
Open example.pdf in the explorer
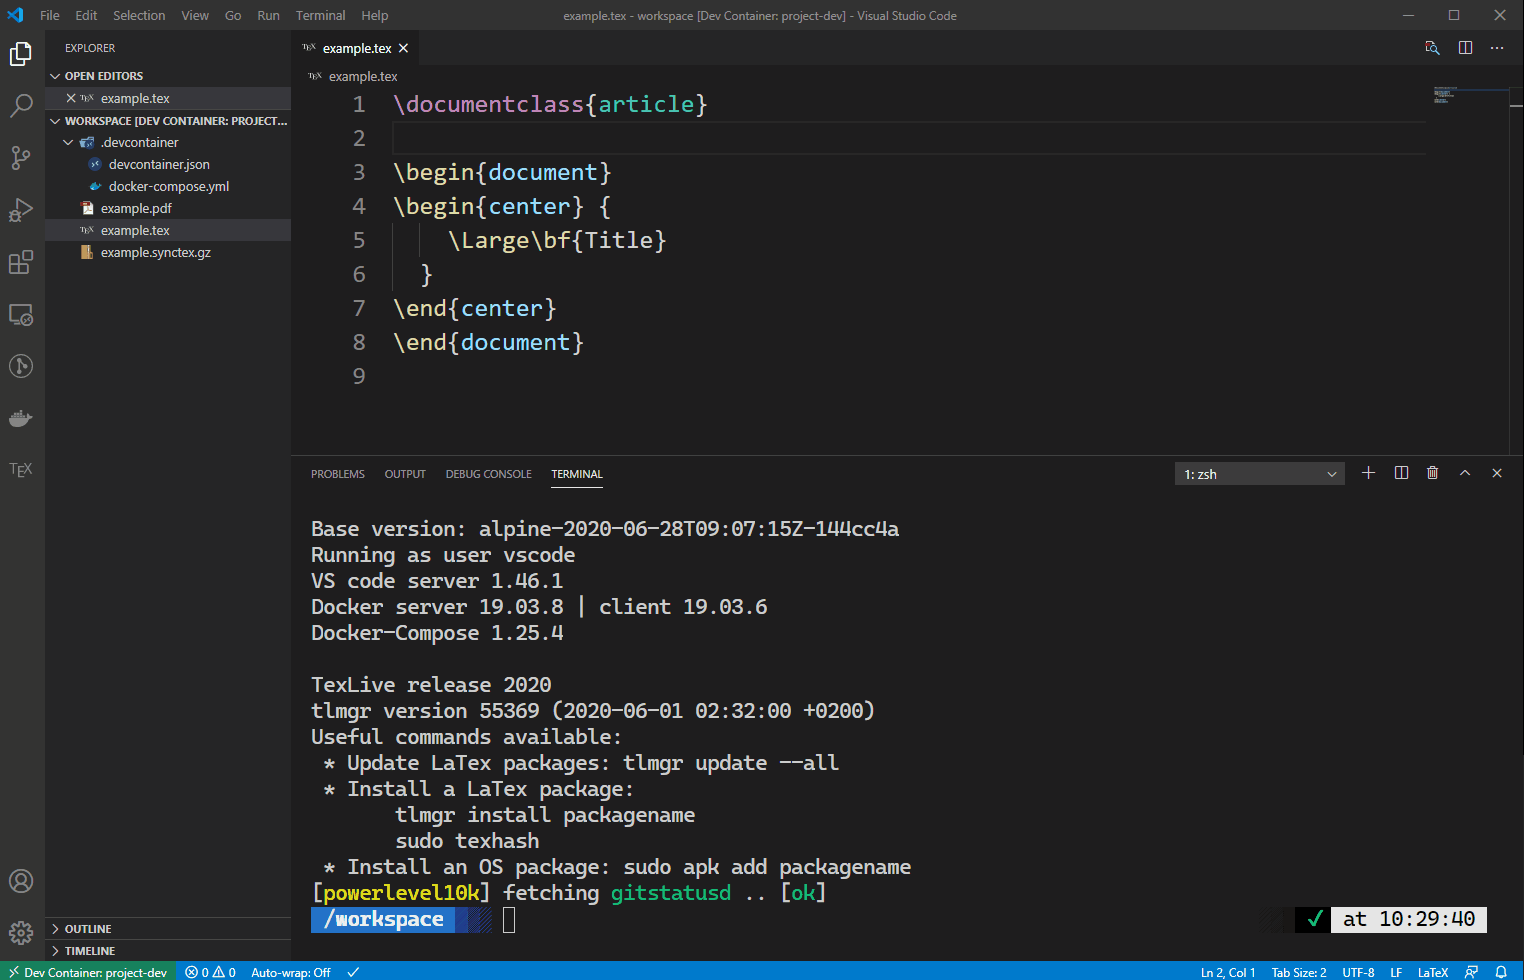(168, 209)
